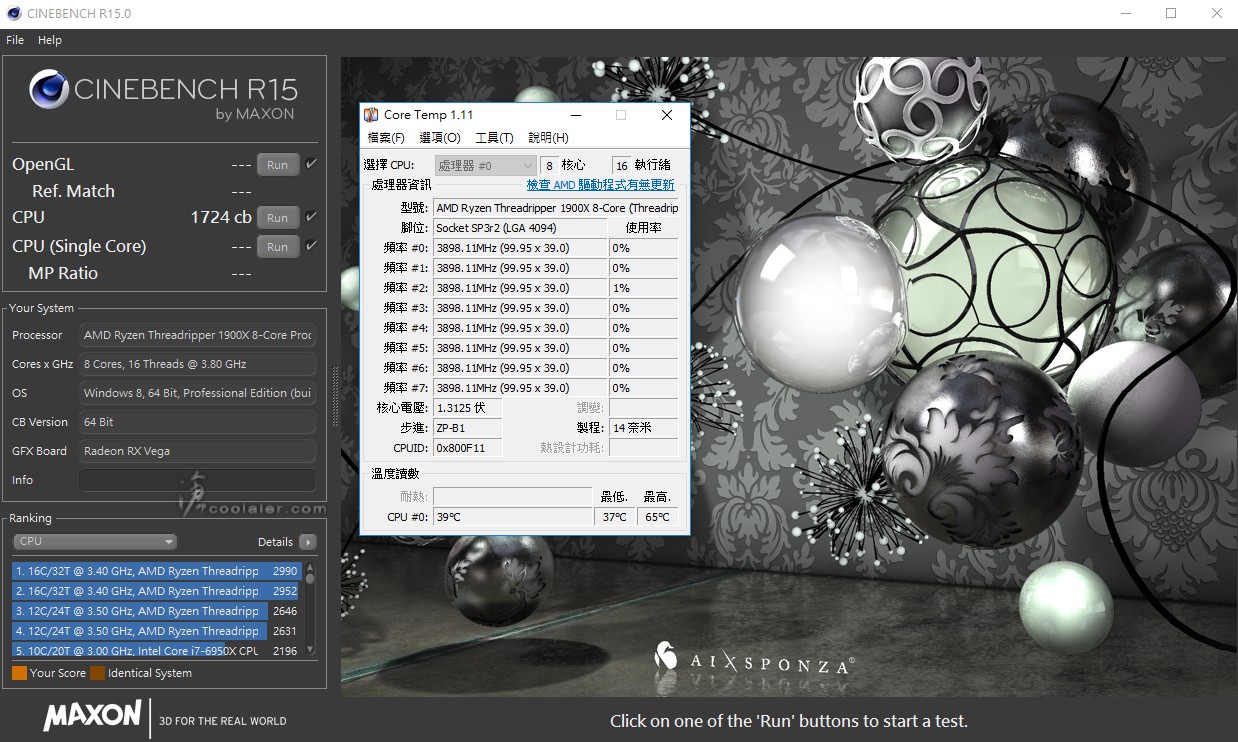Toggle the CPU (Single Core) test checkbox
This screenshot has width=1238, height=742.
[x=311, y=246]
